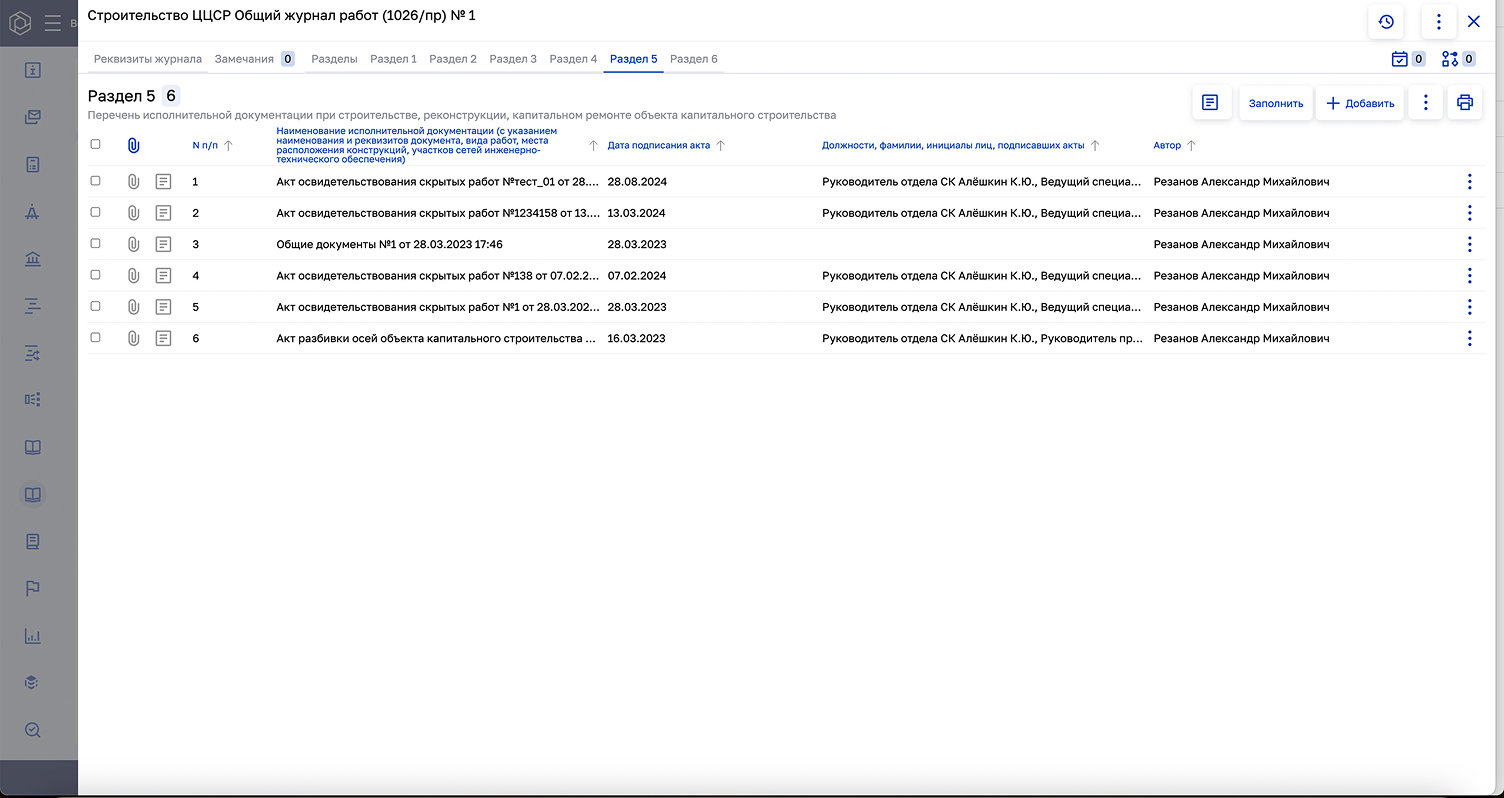Open the document icon in row 3
The image size is (1504, 798).
point(164,244)
